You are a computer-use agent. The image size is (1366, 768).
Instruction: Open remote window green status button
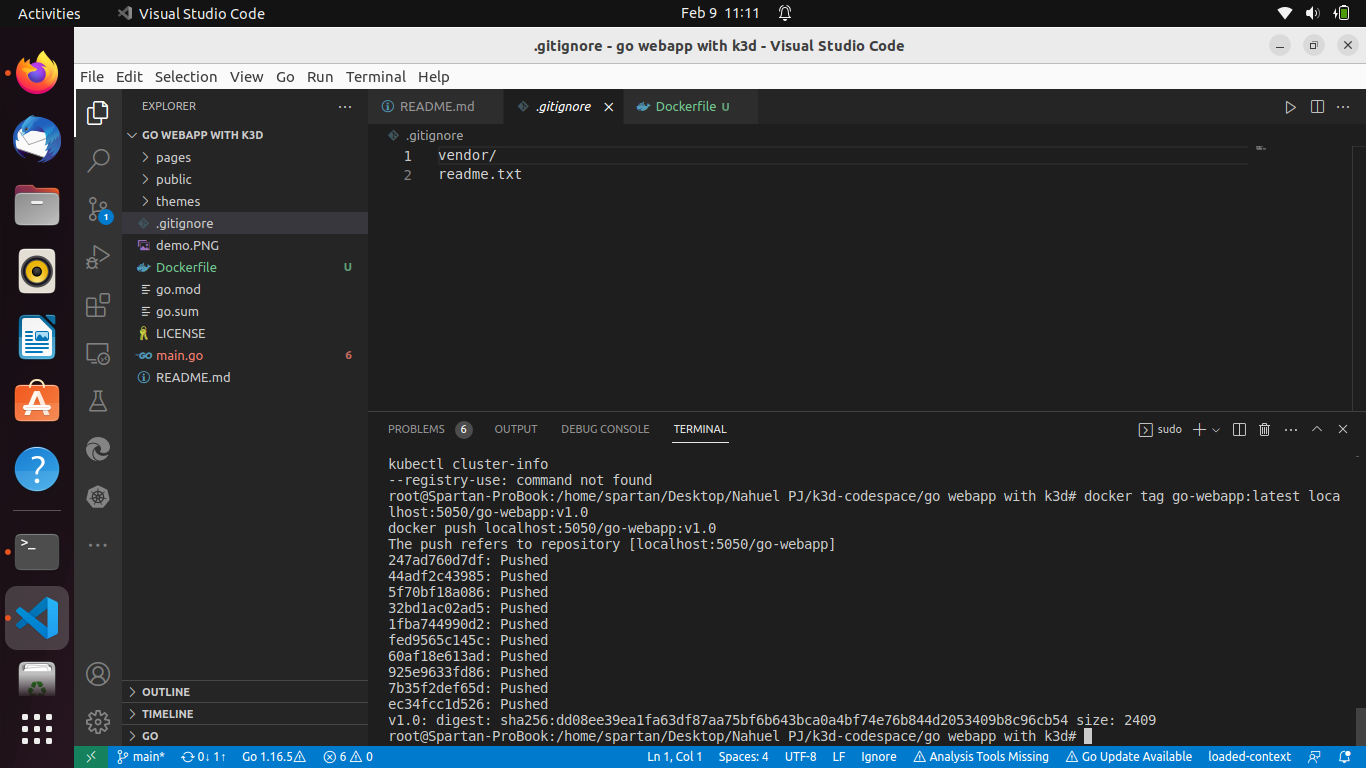91,757
